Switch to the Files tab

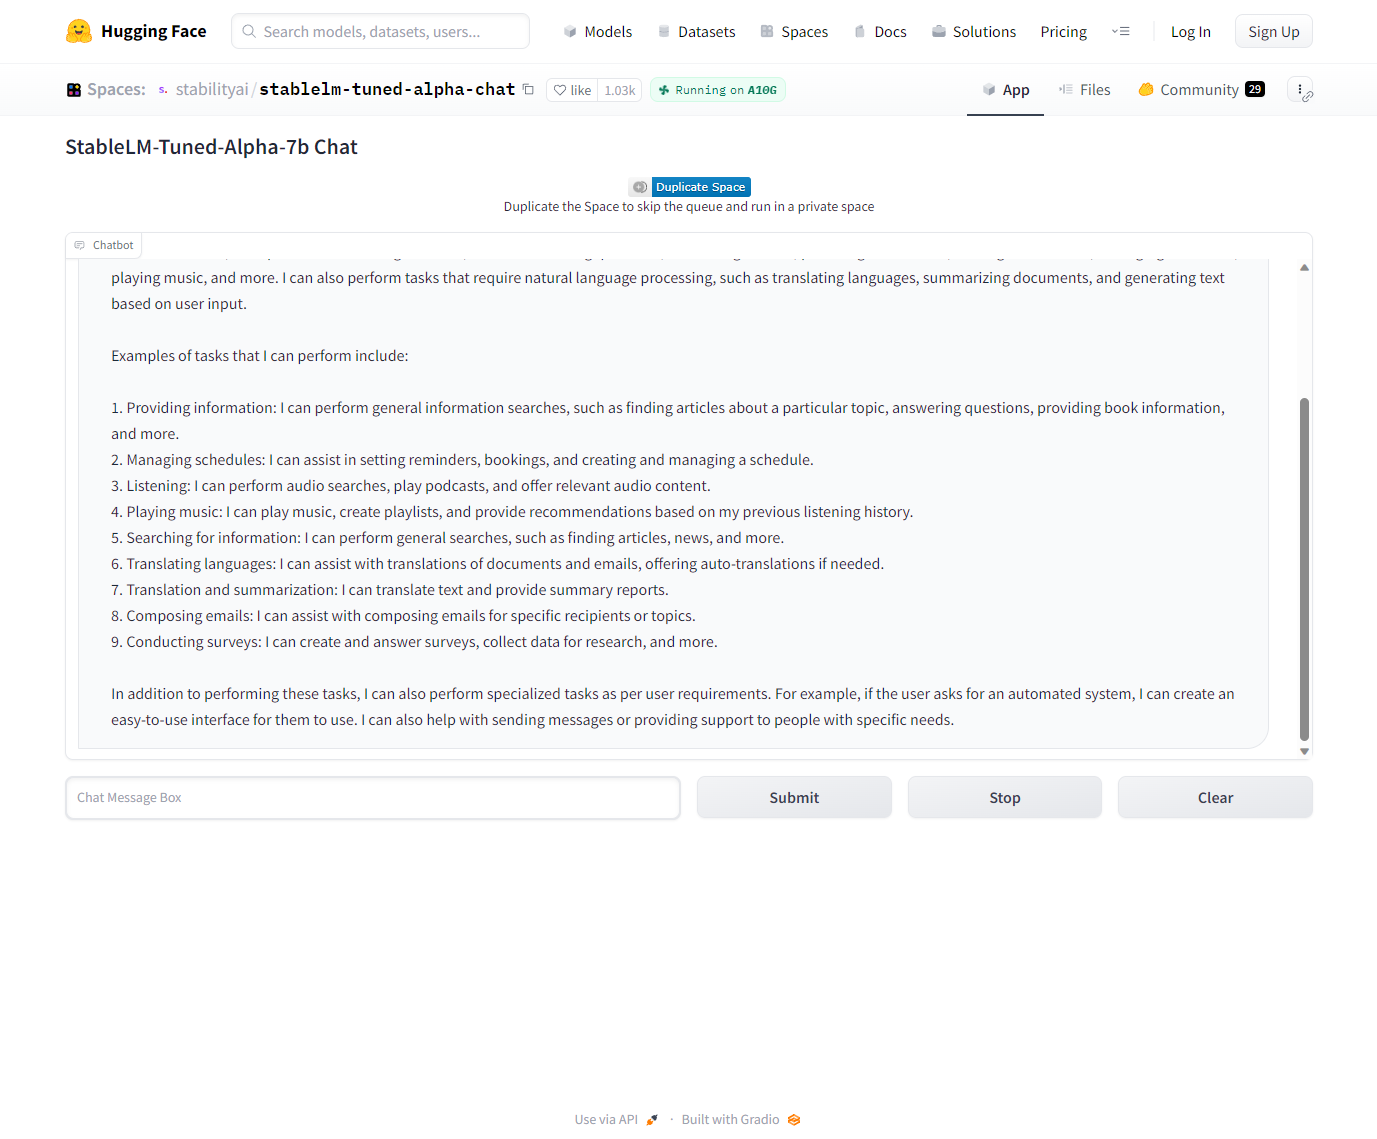pos(1085,90)
